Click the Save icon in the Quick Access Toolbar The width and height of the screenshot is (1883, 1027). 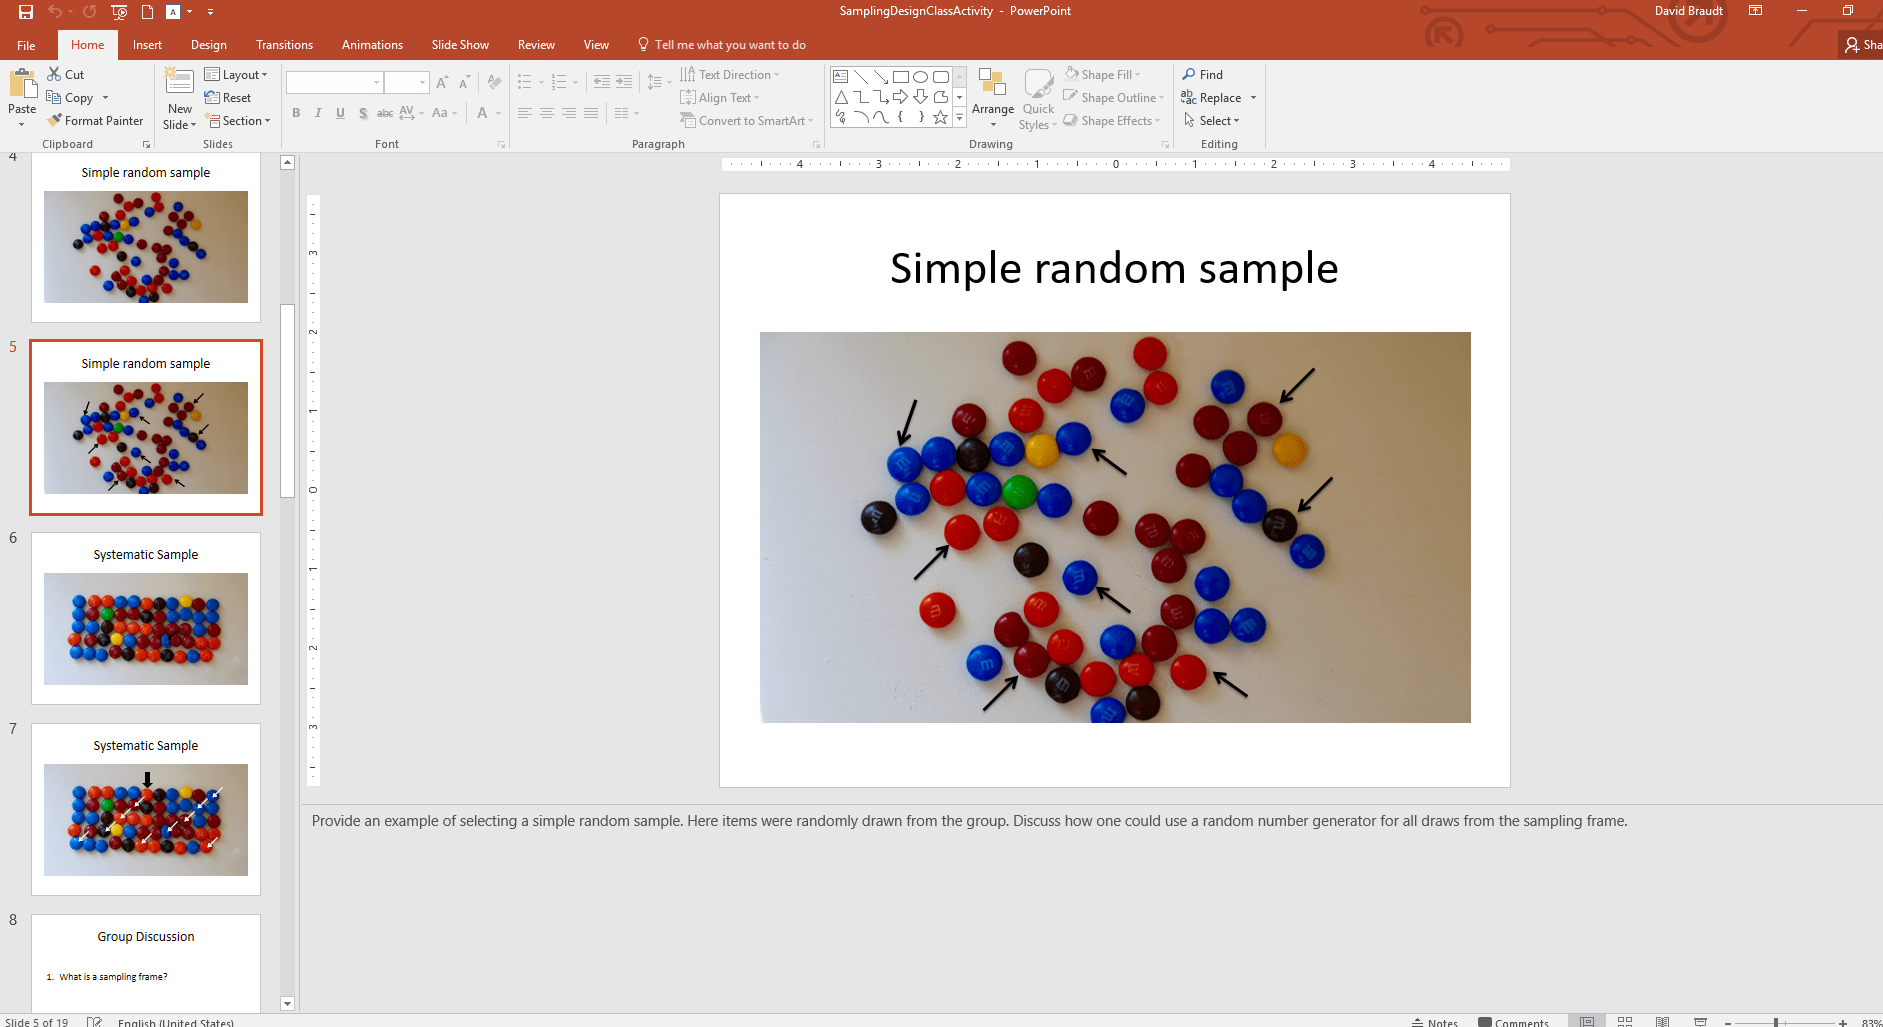click(x=26, y=12)
